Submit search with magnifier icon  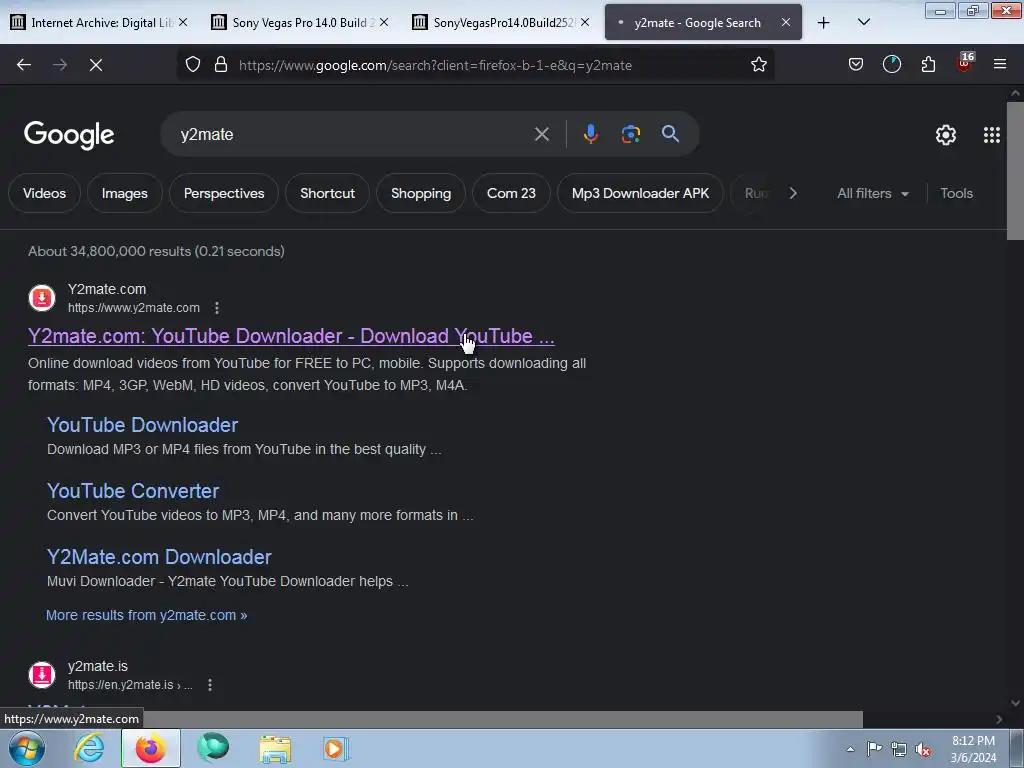coord(670,135)
